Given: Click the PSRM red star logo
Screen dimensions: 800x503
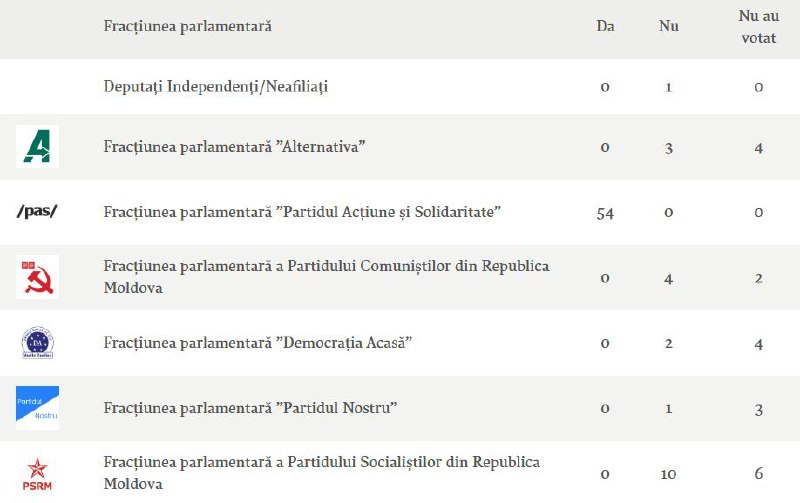Looking at the screenshot, I should (37, 473).
